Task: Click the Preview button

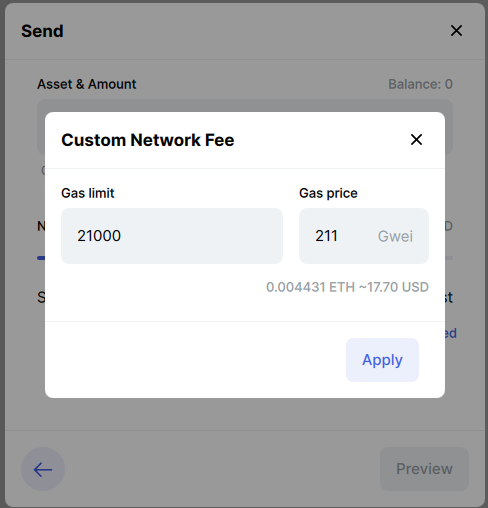Action: pyautogui.click(x=424, y=469)
